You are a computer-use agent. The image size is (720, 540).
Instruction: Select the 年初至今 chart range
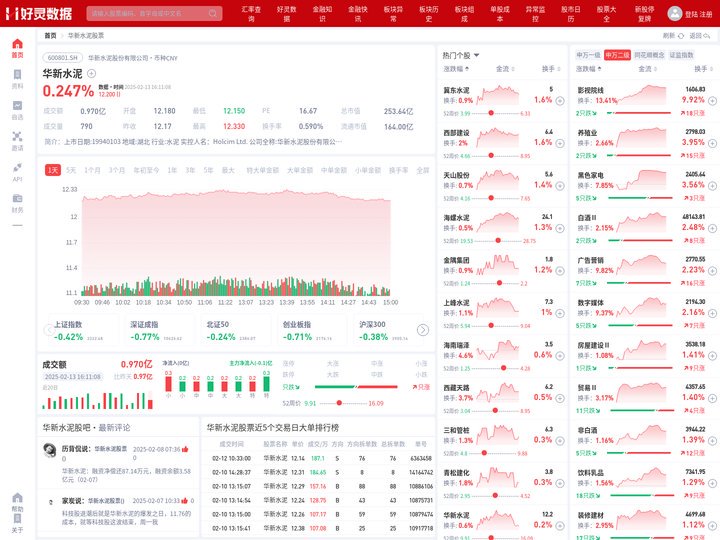146,170
